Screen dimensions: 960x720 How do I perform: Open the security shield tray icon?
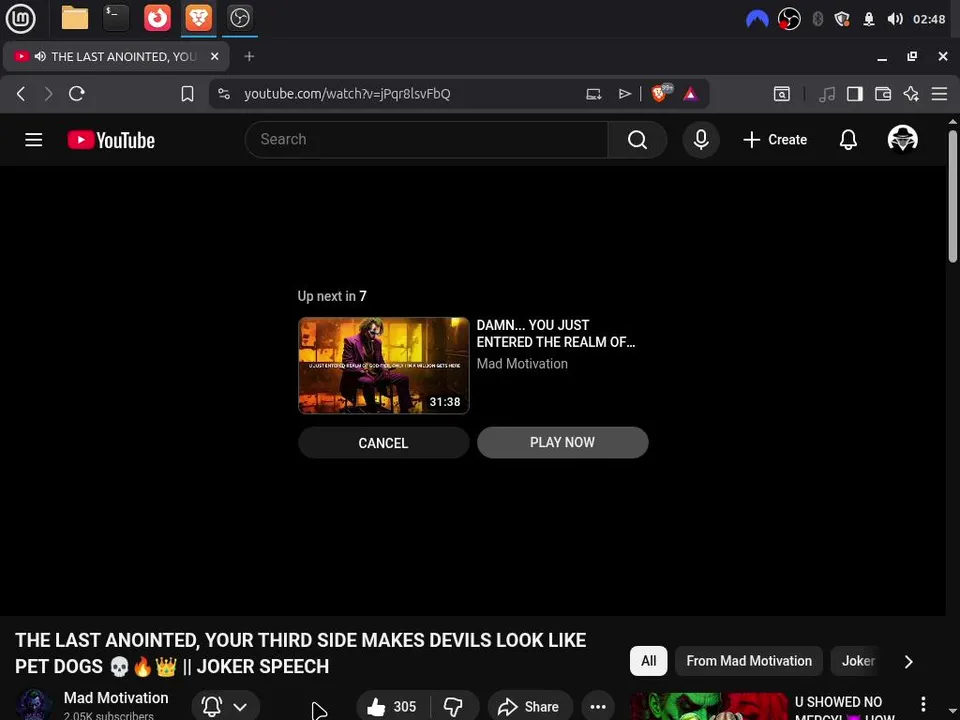point(842,19)
